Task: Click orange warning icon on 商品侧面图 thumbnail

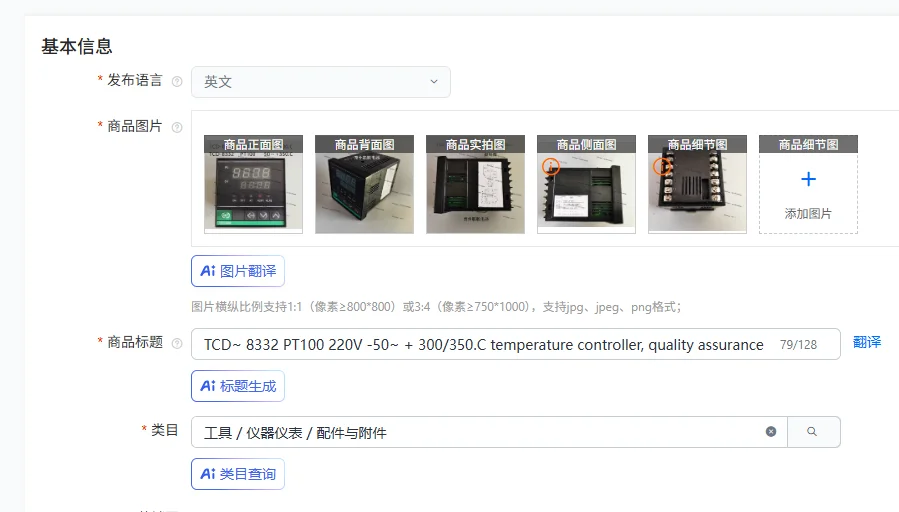Action: [x=551, y=166]
